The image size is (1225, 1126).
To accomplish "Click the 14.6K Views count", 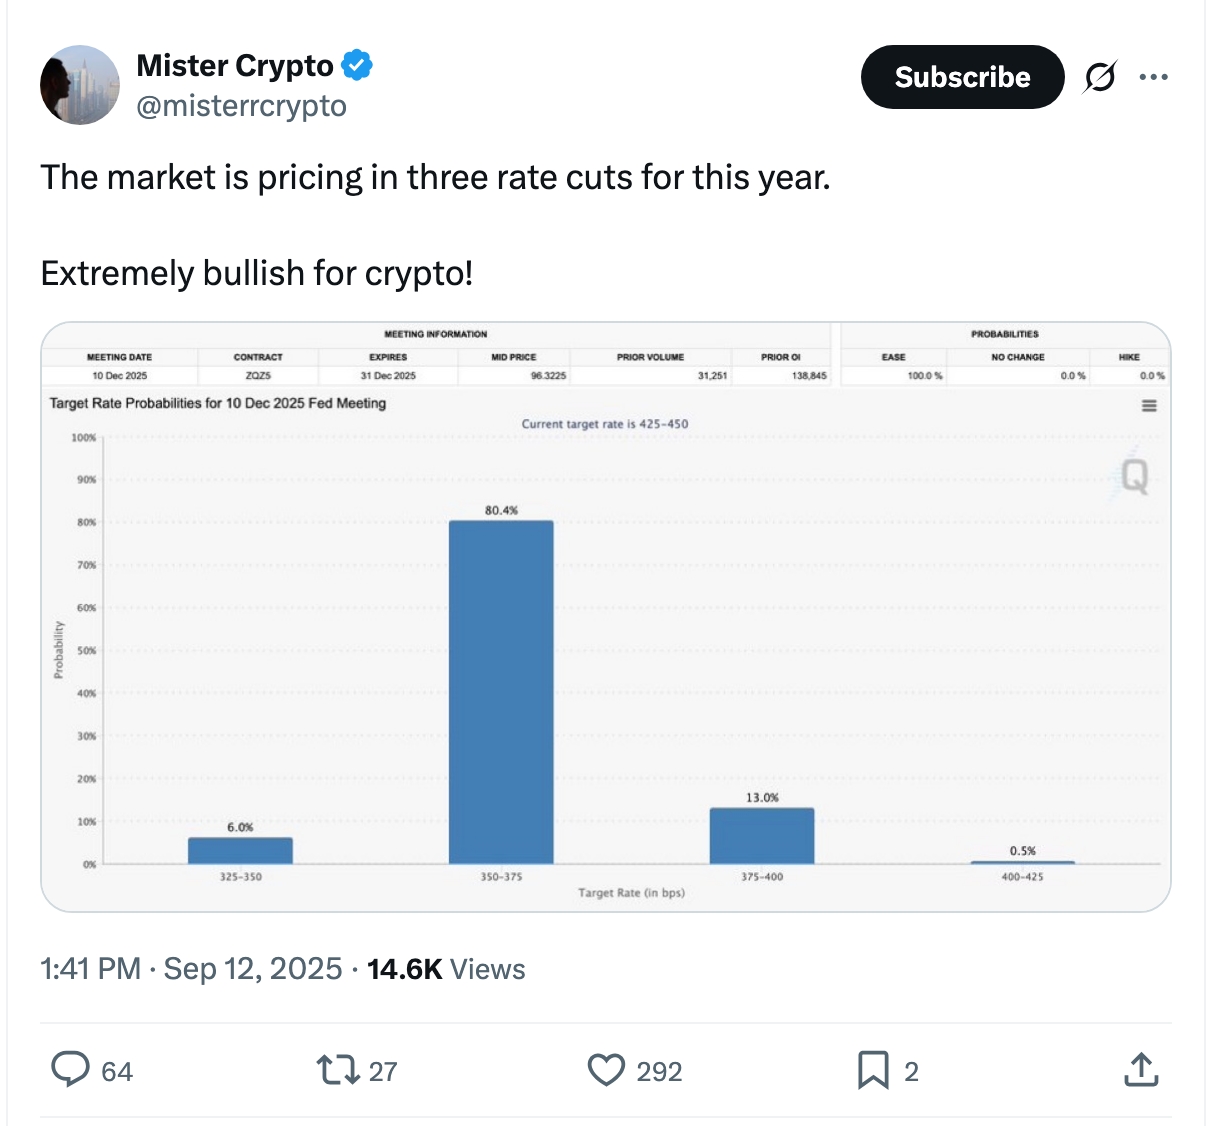I will pyautogui.click(x=446, y=969).
